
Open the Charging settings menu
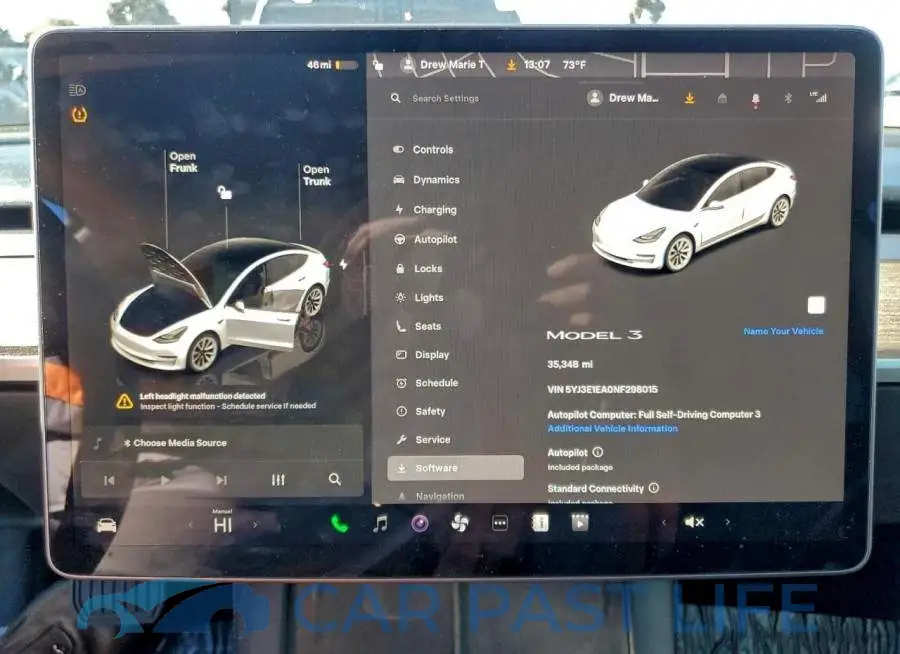[x=425, y=210]
